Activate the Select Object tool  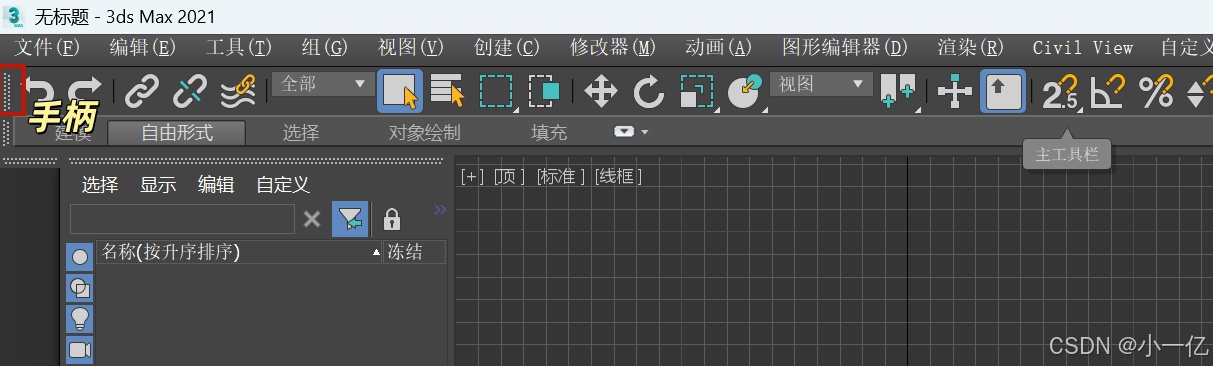[400, 91]
